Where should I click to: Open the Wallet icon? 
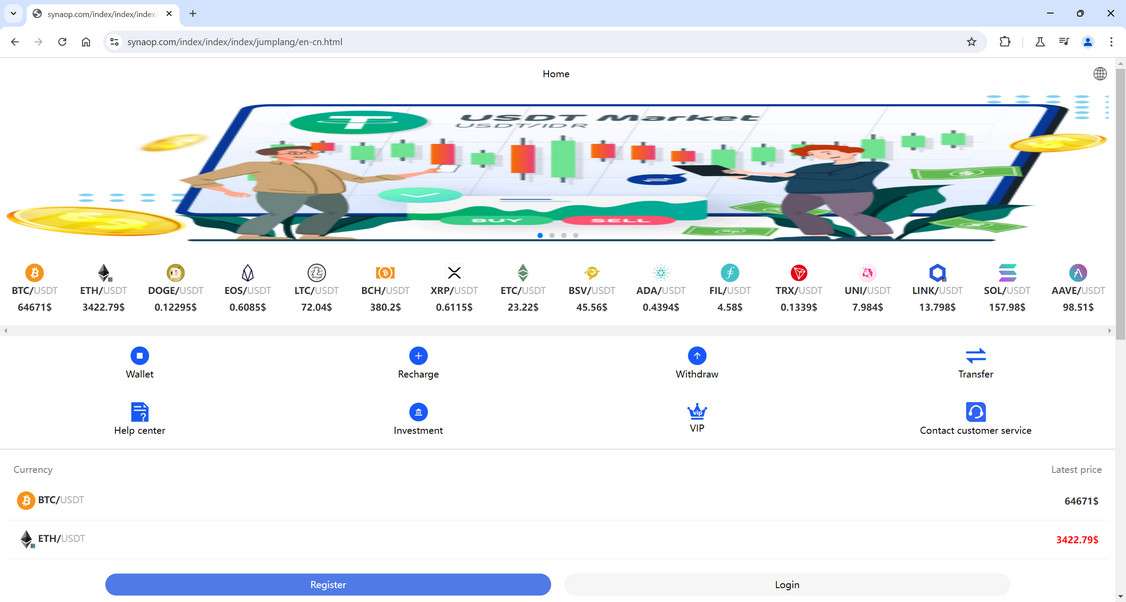click(139, 356)
